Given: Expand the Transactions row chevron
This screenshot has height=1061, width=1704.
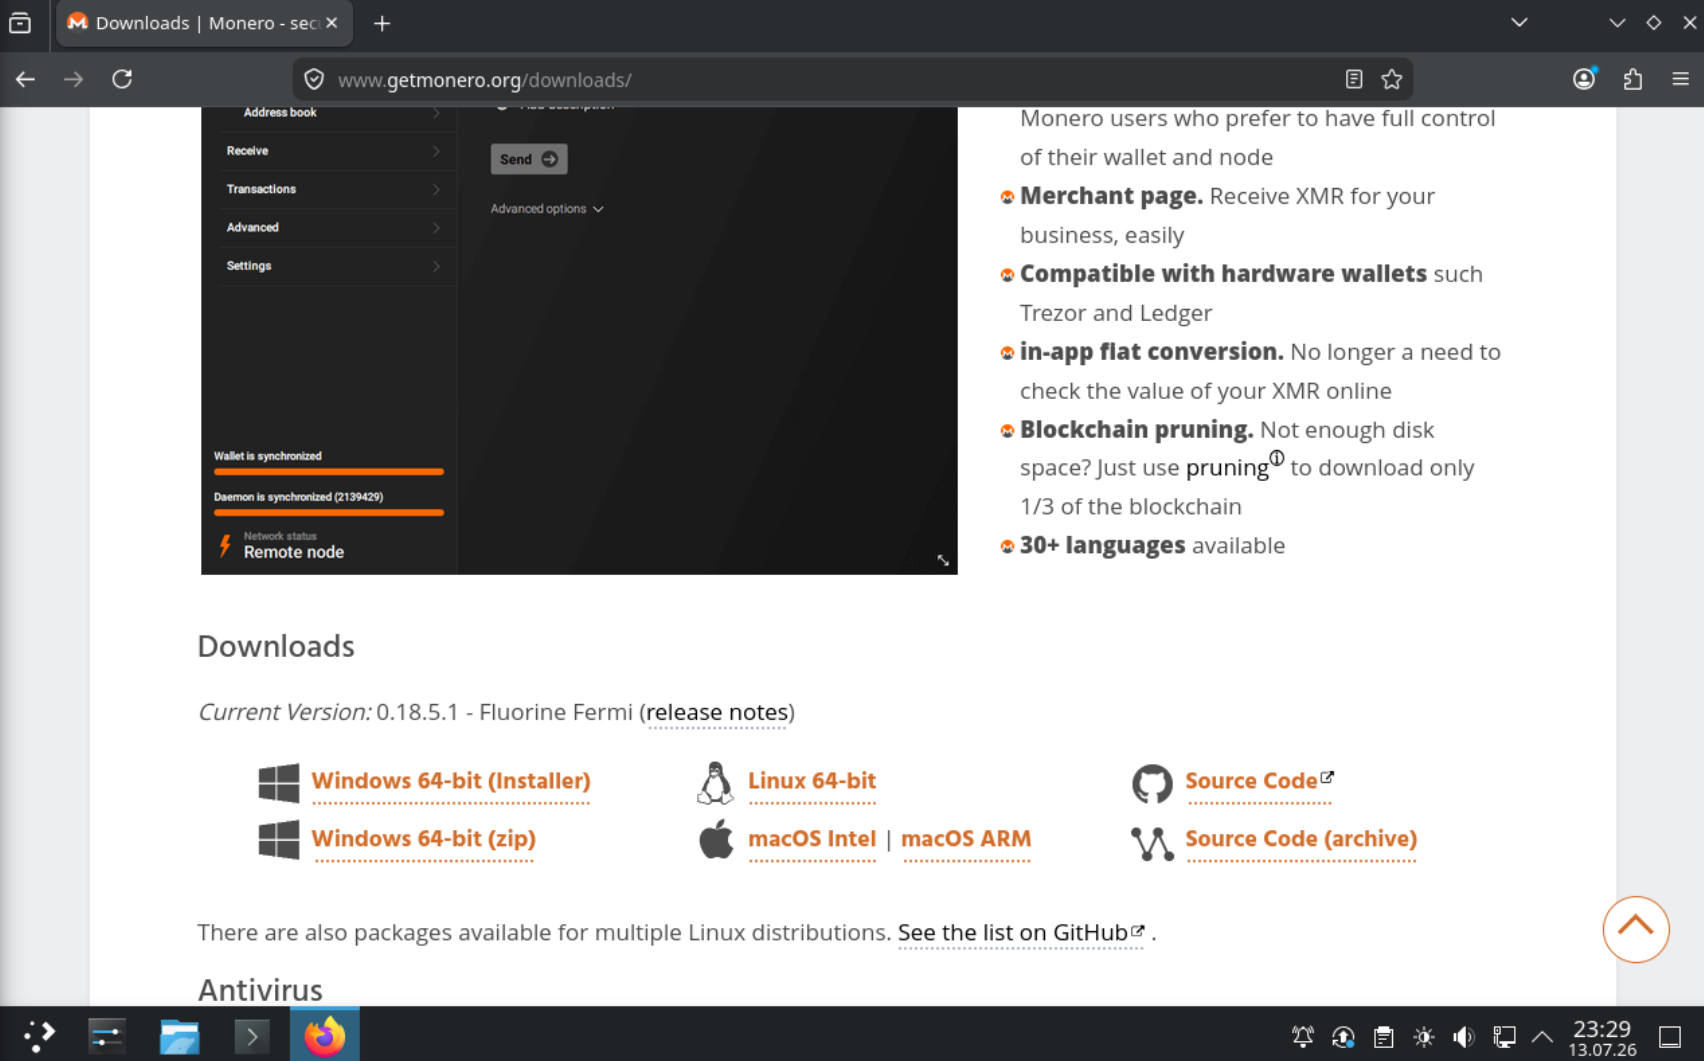Looking at the screenshot, I should tap(436, 189).
